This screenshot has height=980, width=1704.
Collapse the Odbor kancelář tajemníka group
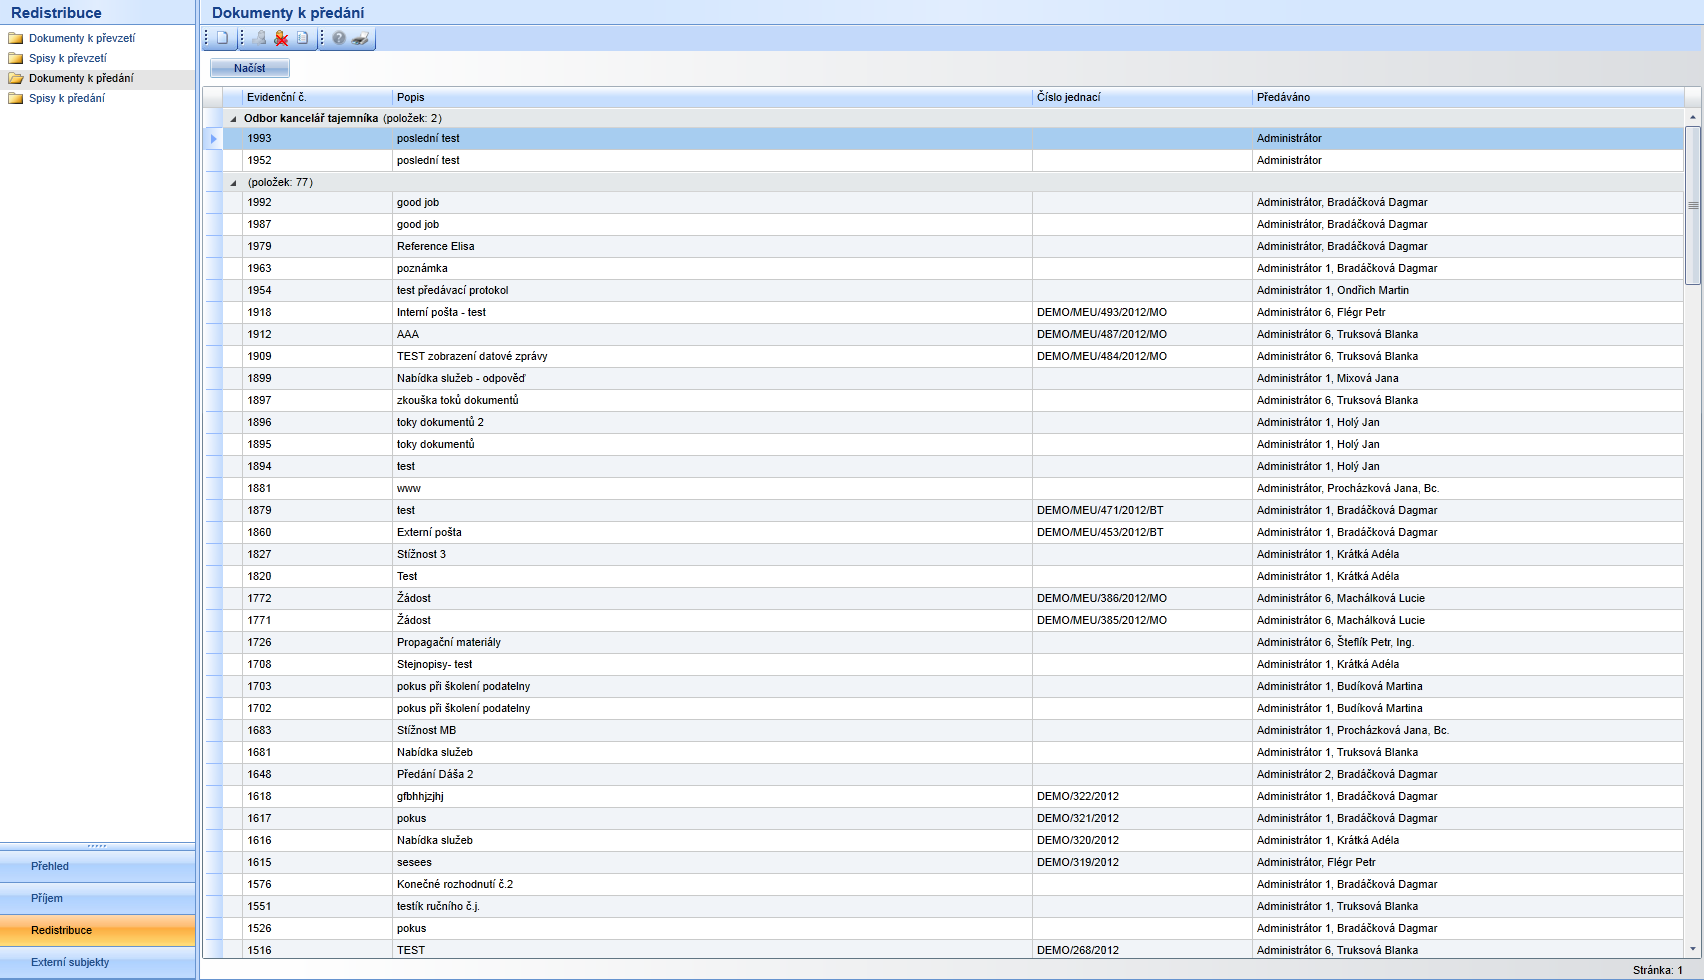[234, 118]
